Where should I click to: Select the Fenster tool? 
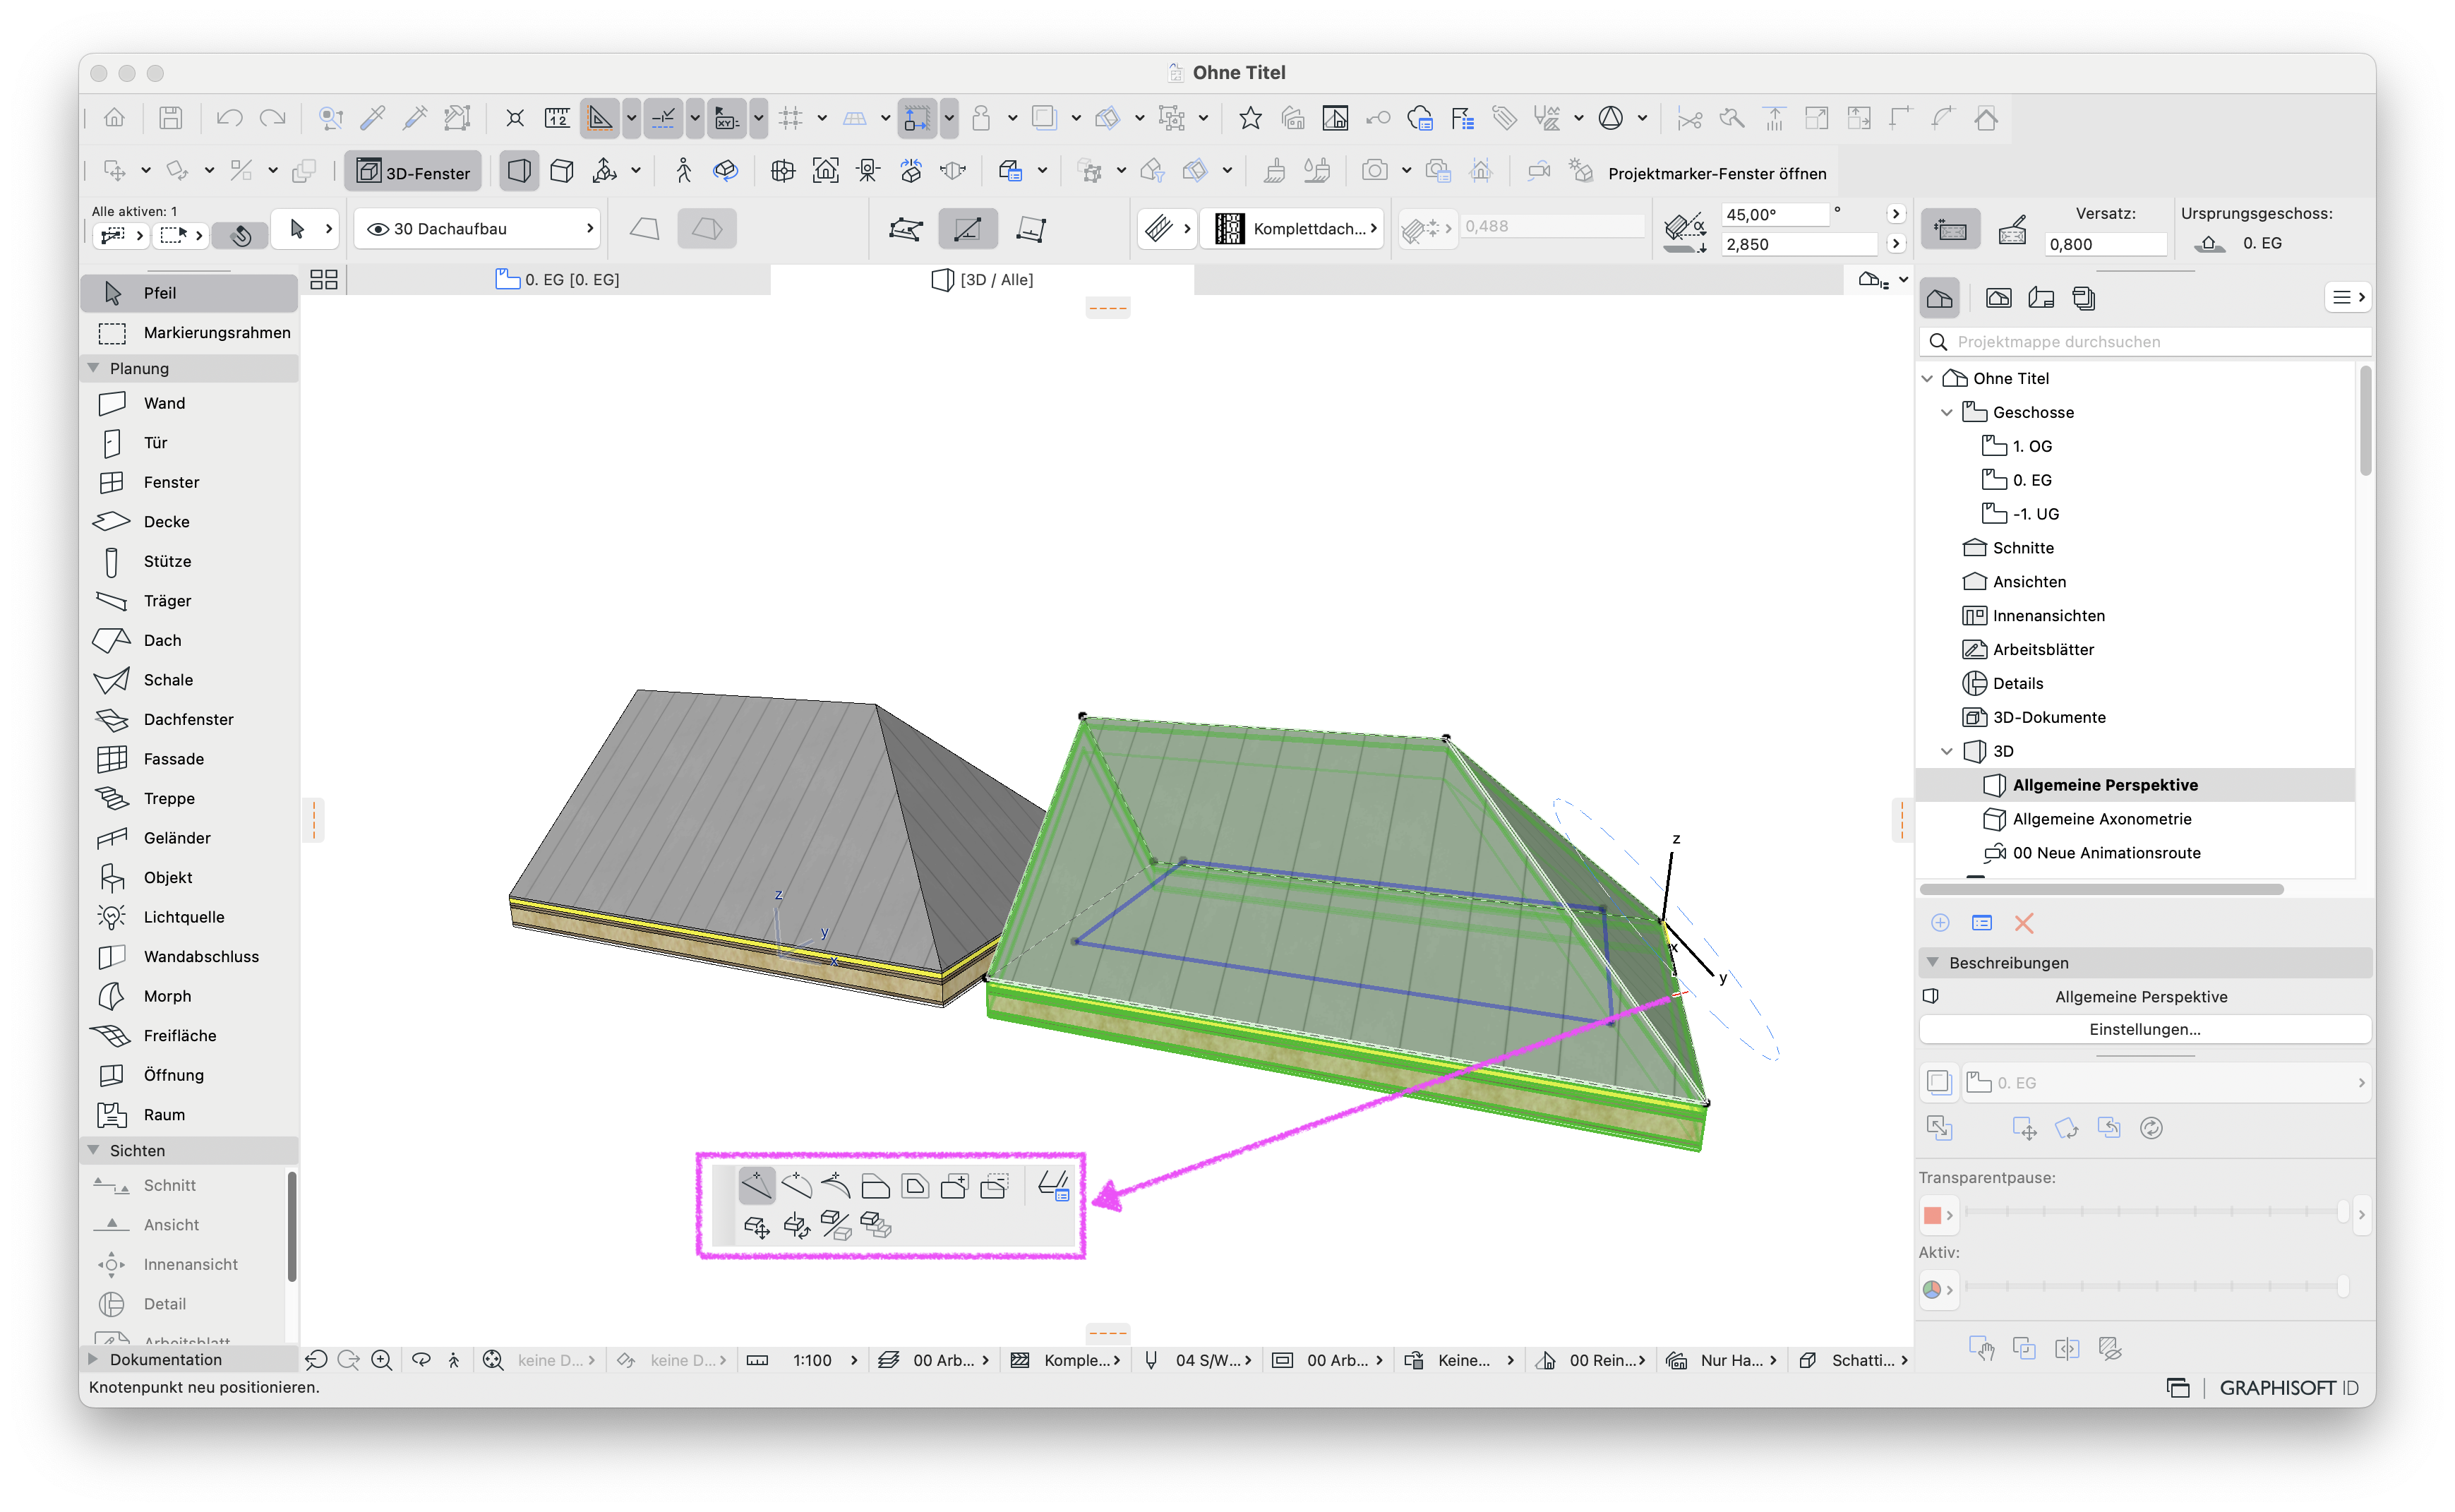coord(188,482)
